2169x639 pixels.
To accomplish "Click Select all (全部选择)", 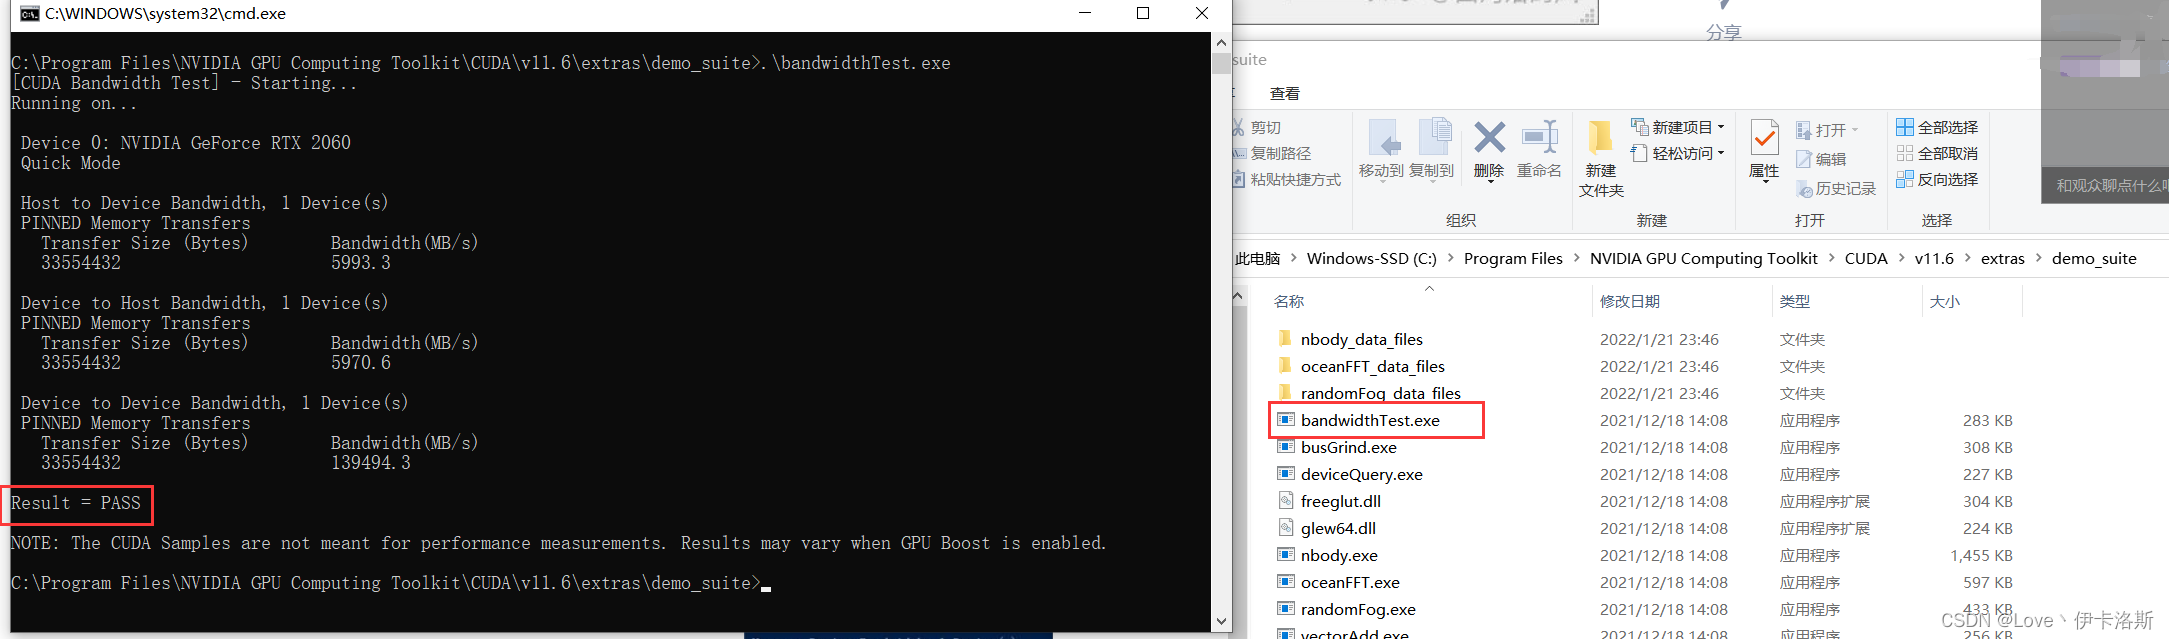I will [1937, 128].
